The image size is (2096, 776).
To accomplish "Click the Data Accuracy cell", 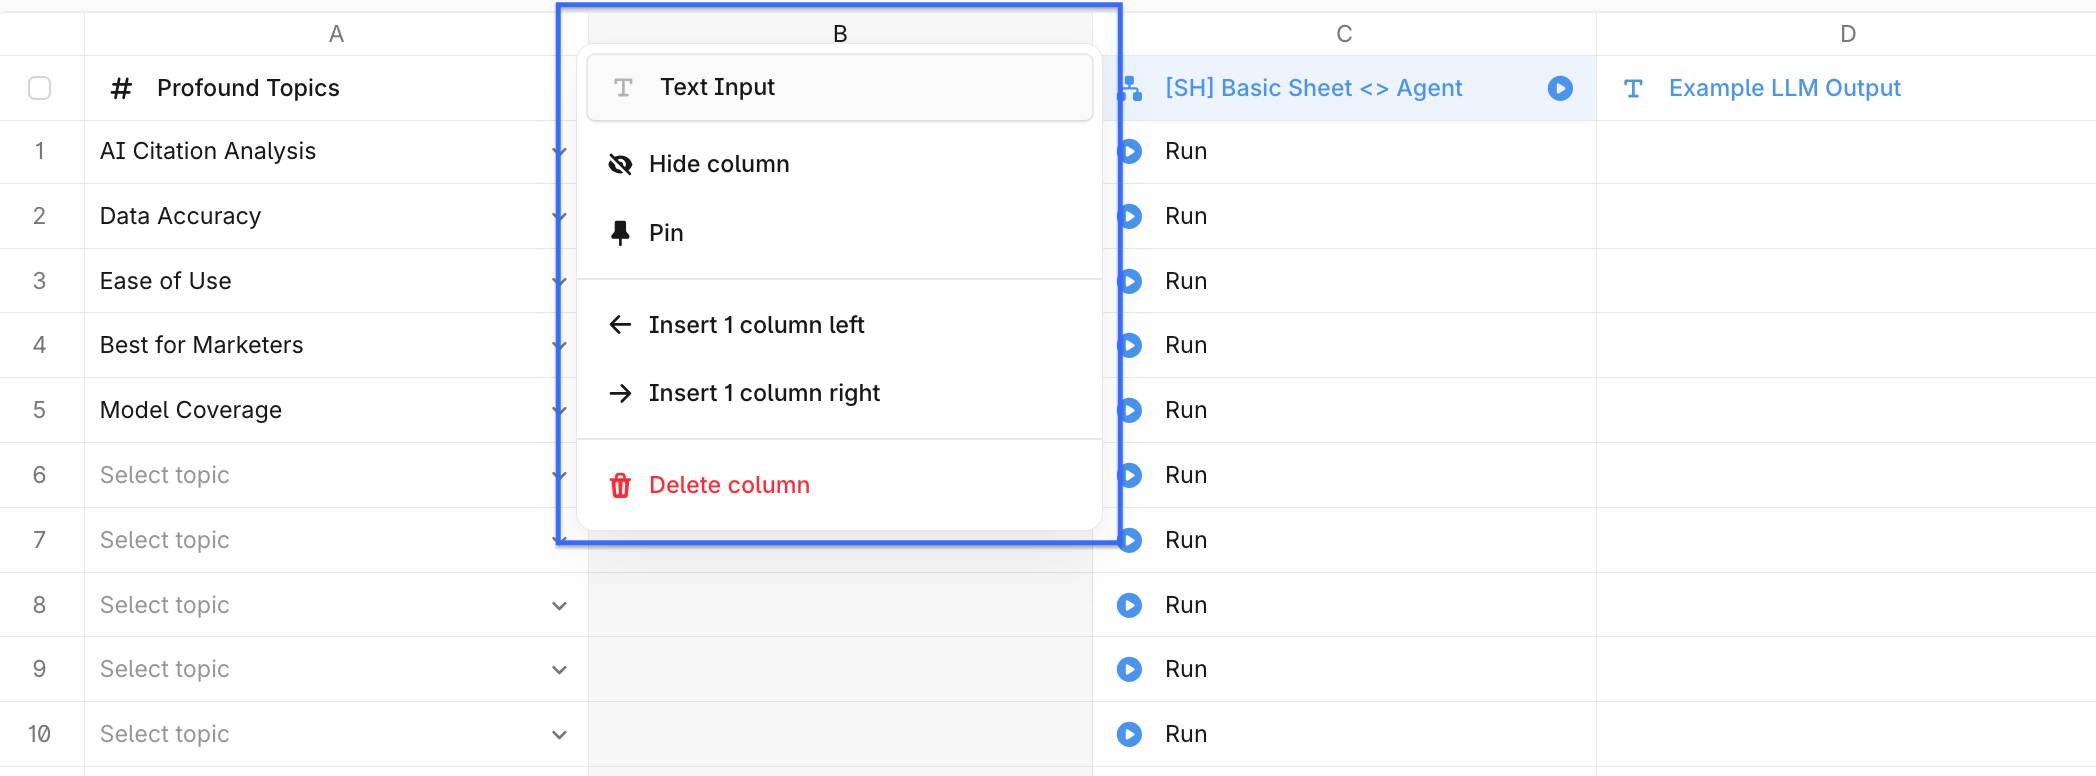I will (336, 216).
